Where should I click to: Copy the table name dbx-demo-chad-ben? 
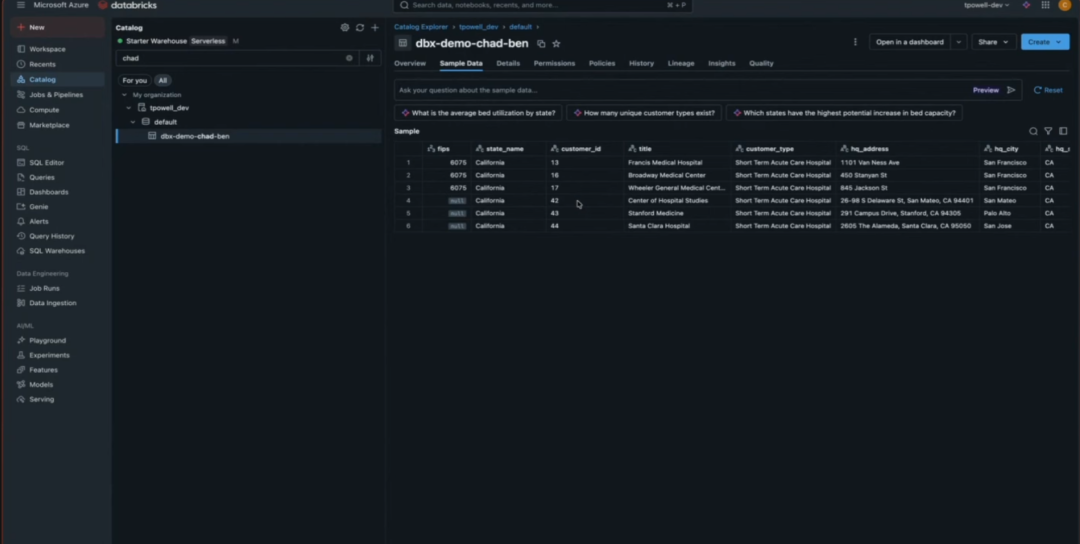click(541, 43)
